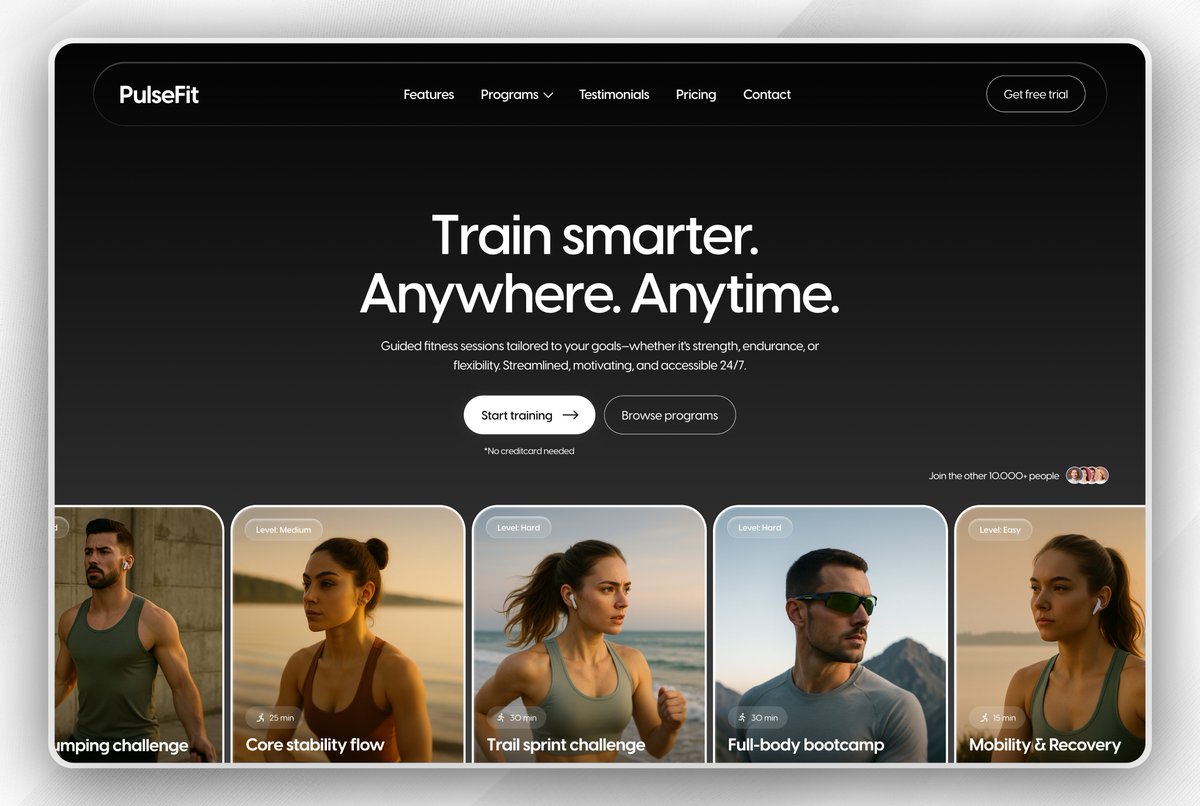
Task: Open the Core stability flow card
Action: pyautogui.click(x=348, y=634)
